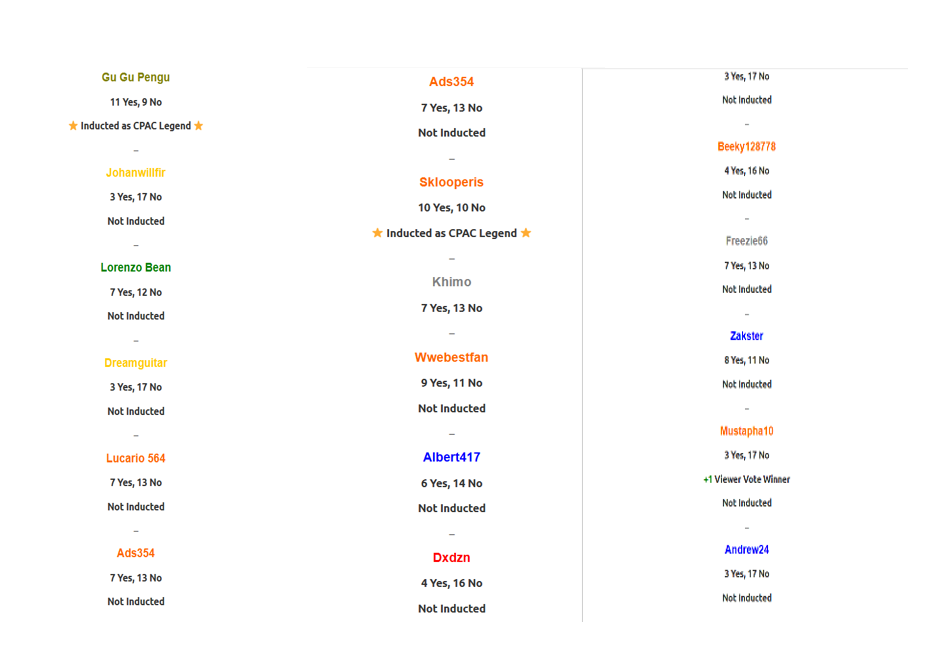Click the star left of Sklooperis's Legend label
This screenshot has height=655, width=926.
(377, 233)
